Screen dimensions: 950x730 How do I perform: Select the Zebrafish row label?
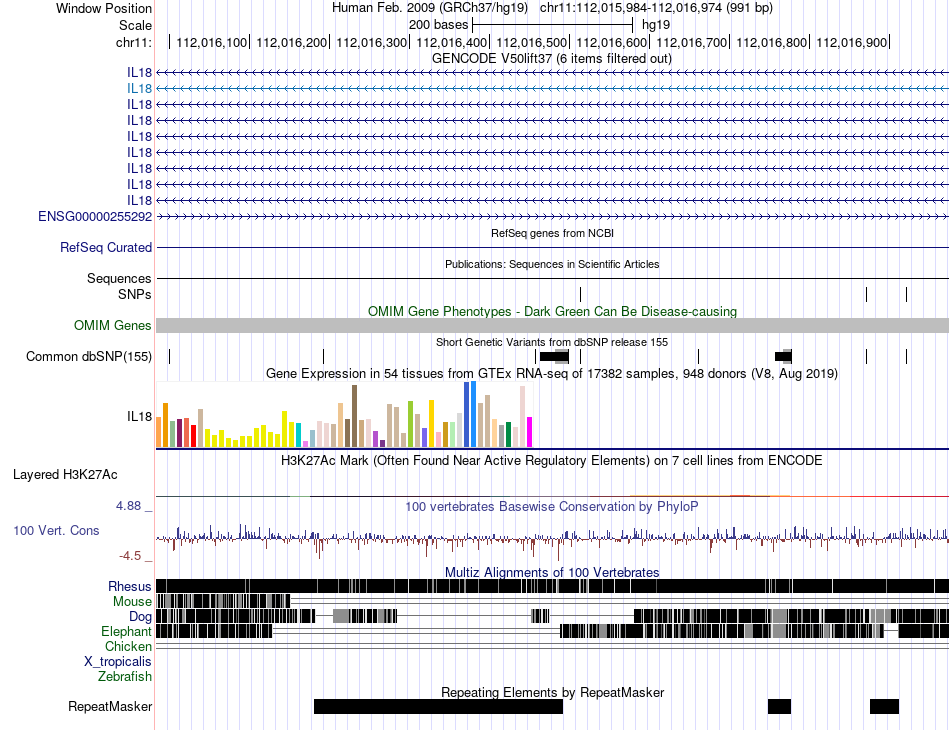coord(125,676)
